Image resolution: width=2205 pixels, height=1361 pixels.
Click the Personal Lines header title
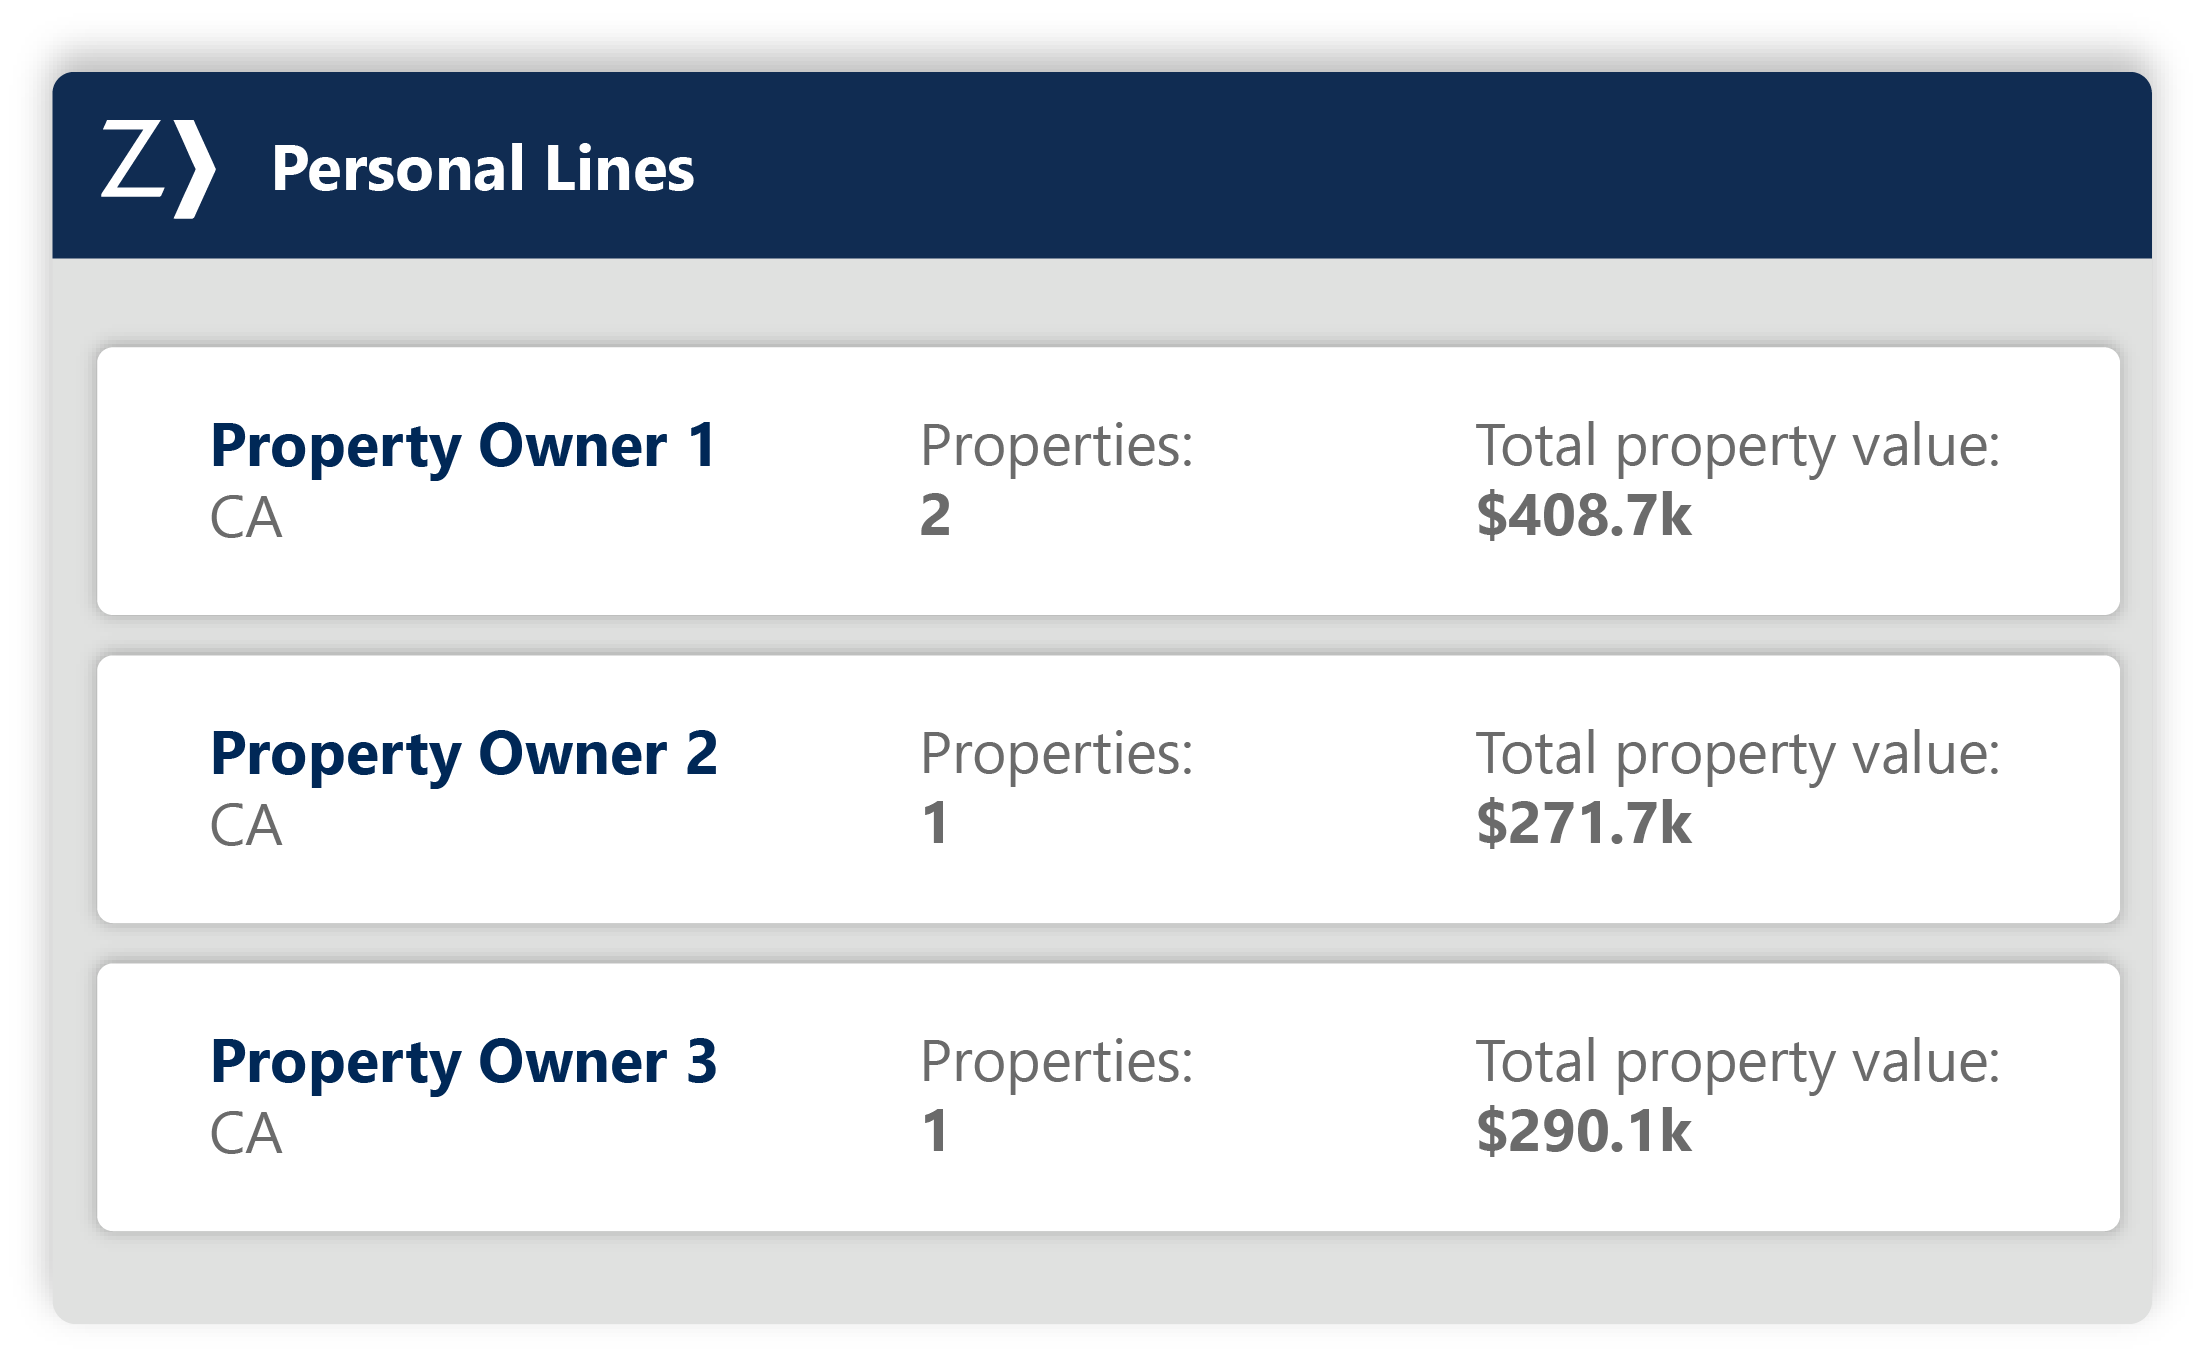[x=482, y=168]
